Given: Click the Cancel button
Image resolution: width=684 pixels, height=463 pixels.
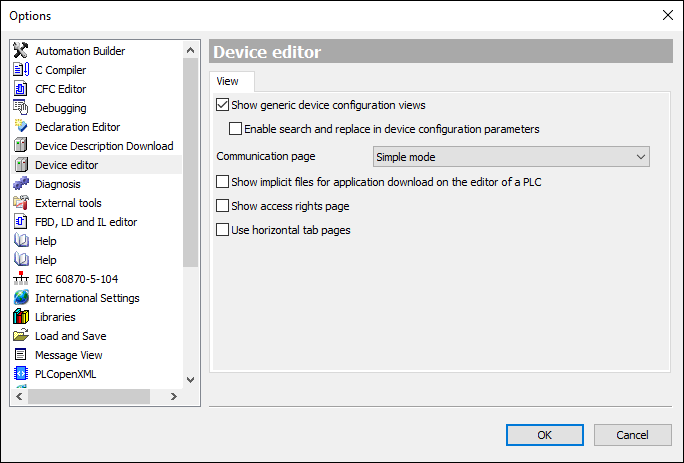Looking at the screenshot, I should point(632,435).
